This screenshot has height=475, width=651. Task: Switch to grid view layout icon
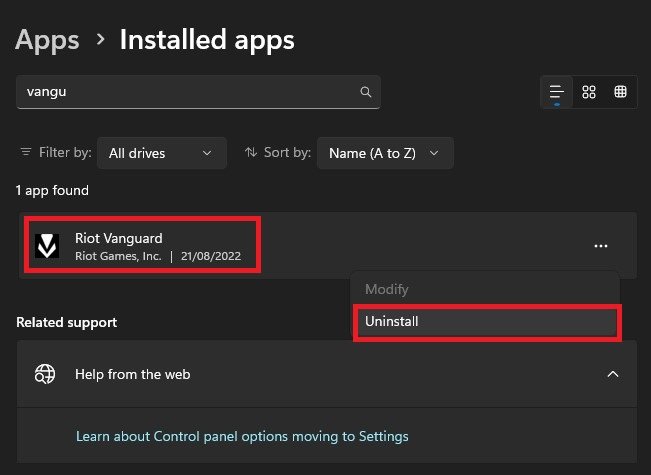[x=589, y=92]
